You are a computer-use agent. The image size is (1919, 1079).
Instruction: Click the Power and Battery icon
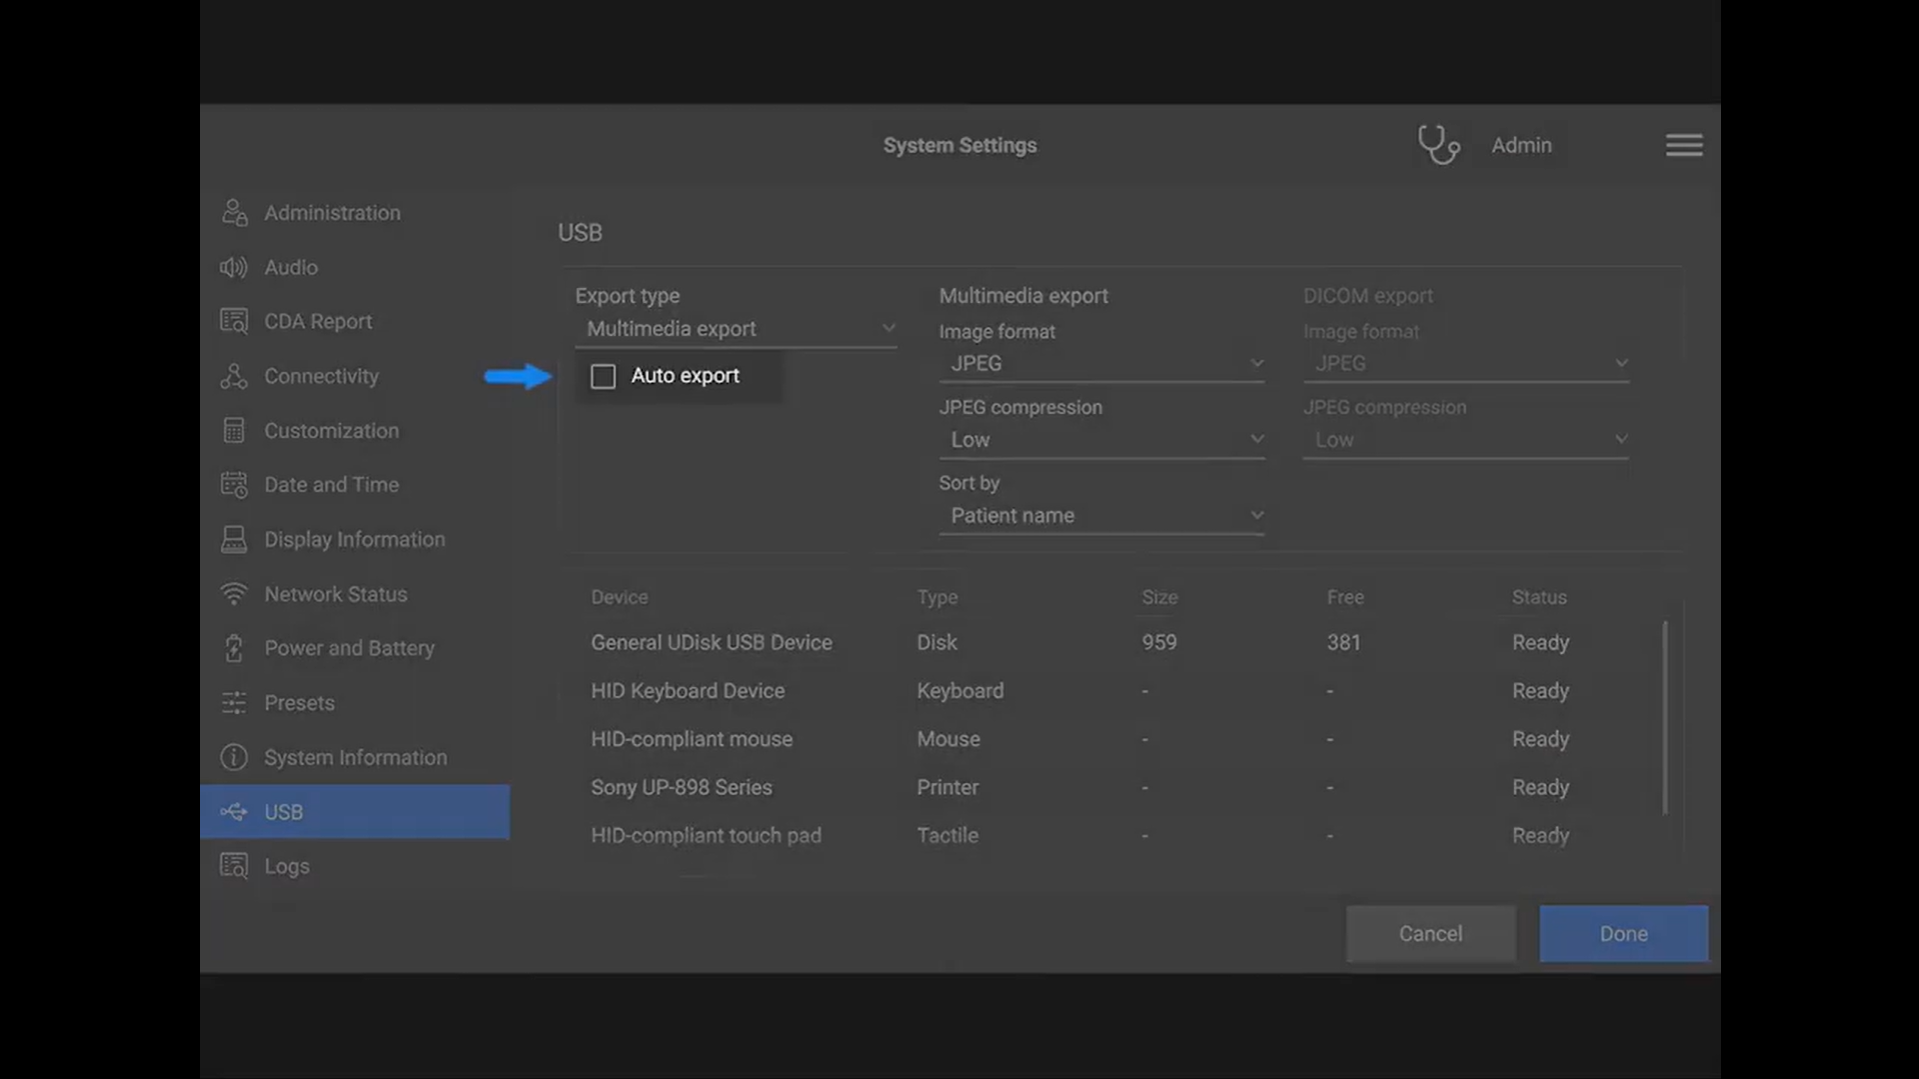coord(234,648)
